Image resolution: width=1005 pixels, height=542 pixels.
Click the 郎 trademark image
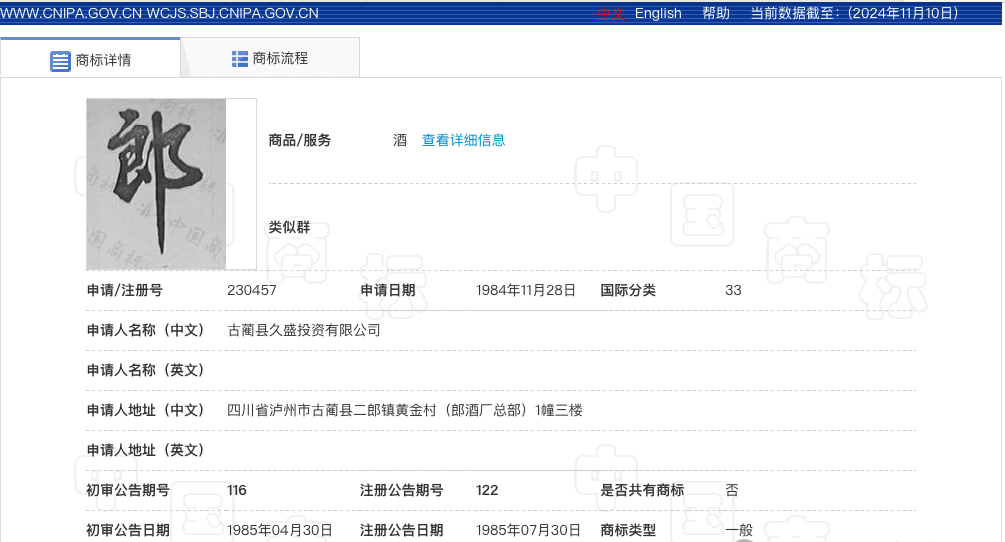pos(157,184)
